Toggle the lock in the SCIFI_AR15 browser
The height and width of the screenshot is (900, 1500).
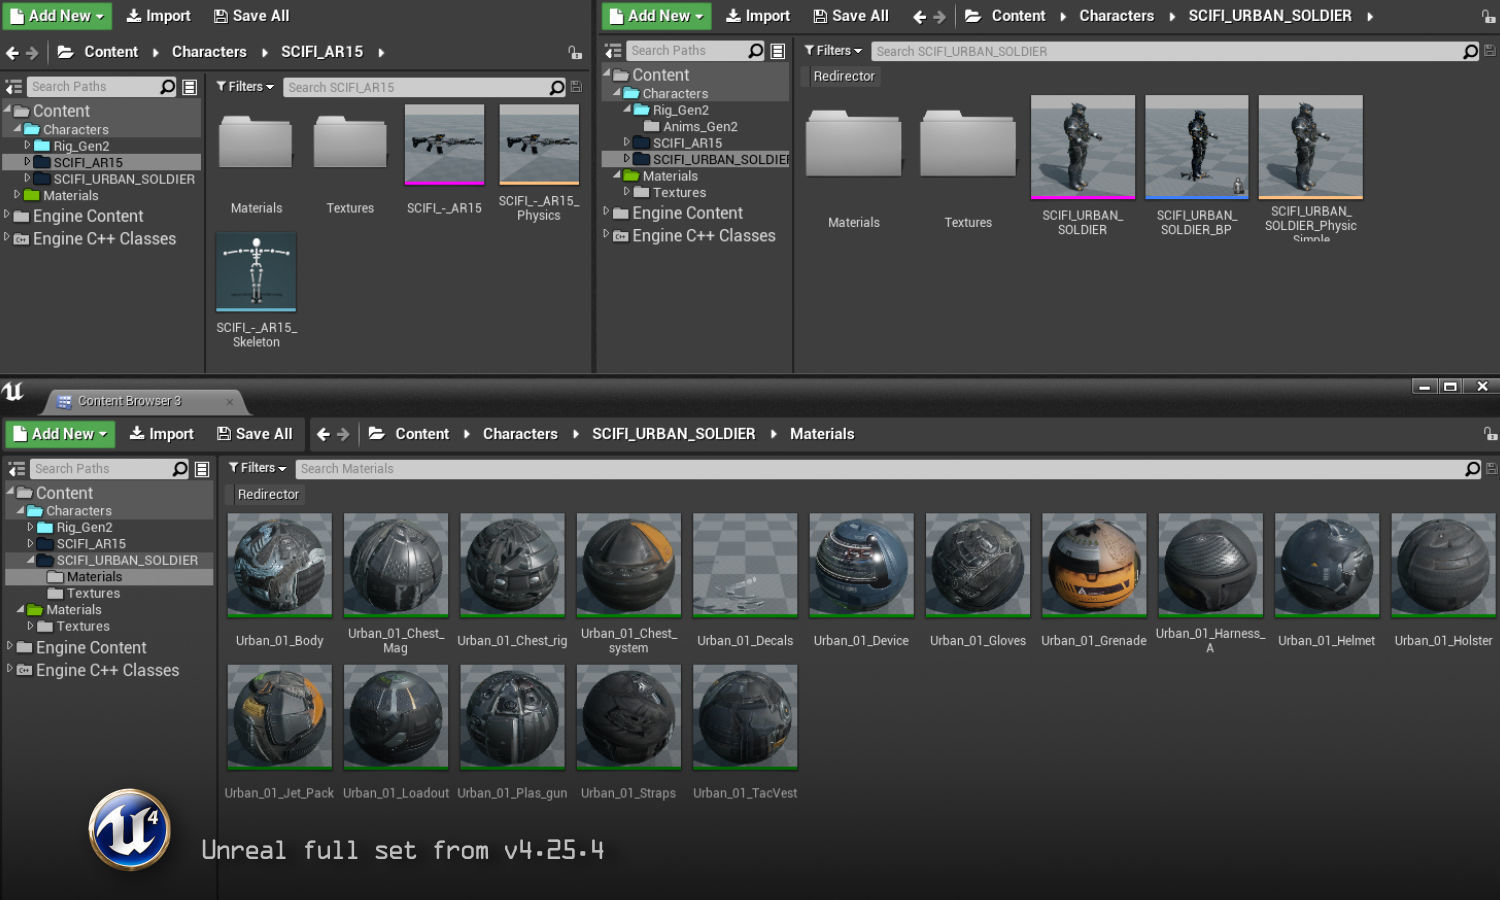click(575, 53)
